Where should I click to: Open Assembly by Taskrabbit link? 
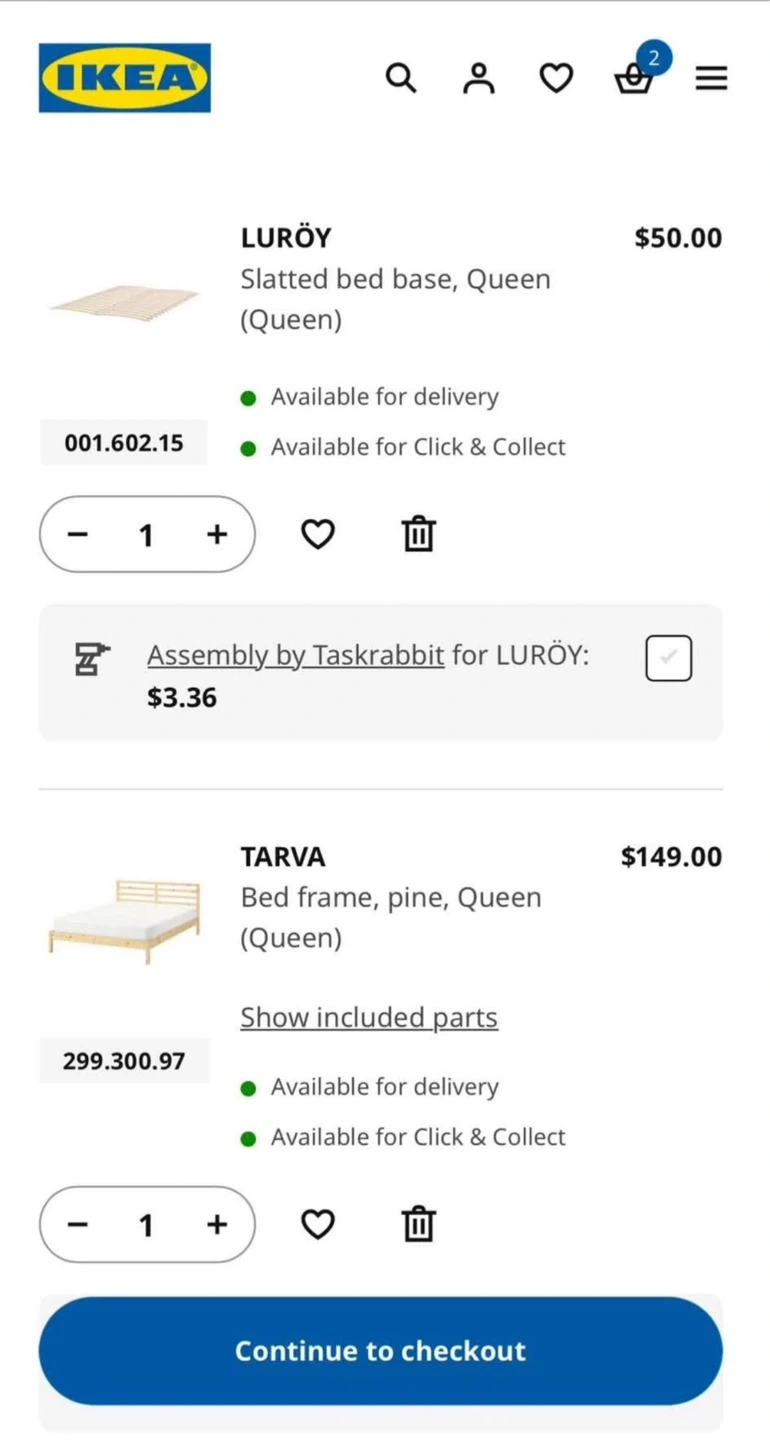296,656
